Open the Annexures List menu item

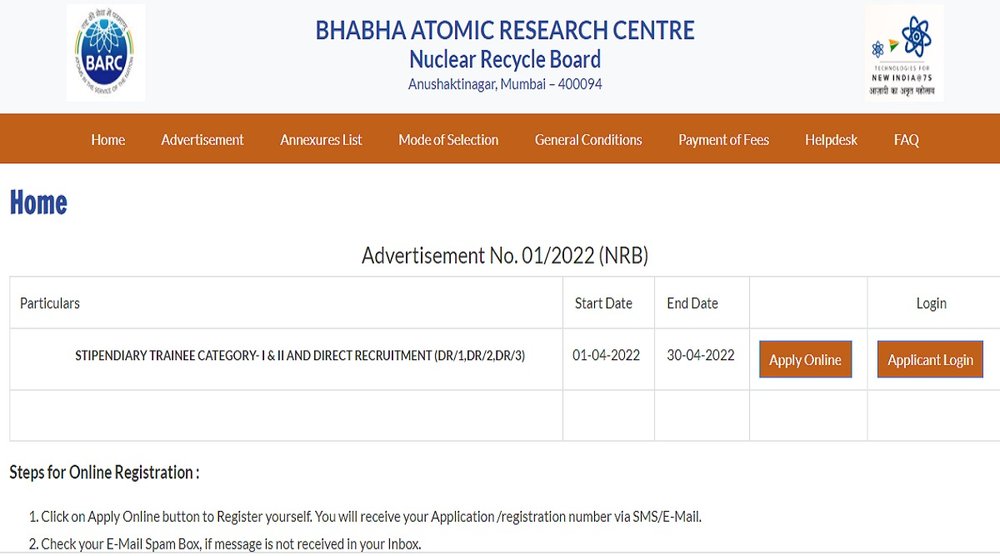[321, 140]
